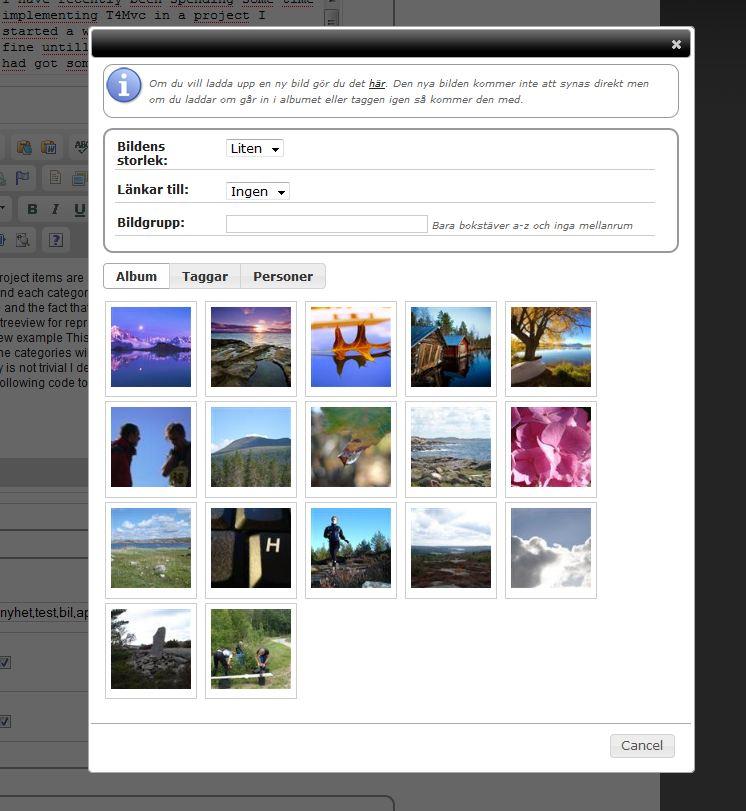Open the Bildens storlek dropdown showing Liten
The width and height of the screenshot is (746, 811).
point(255,148)
